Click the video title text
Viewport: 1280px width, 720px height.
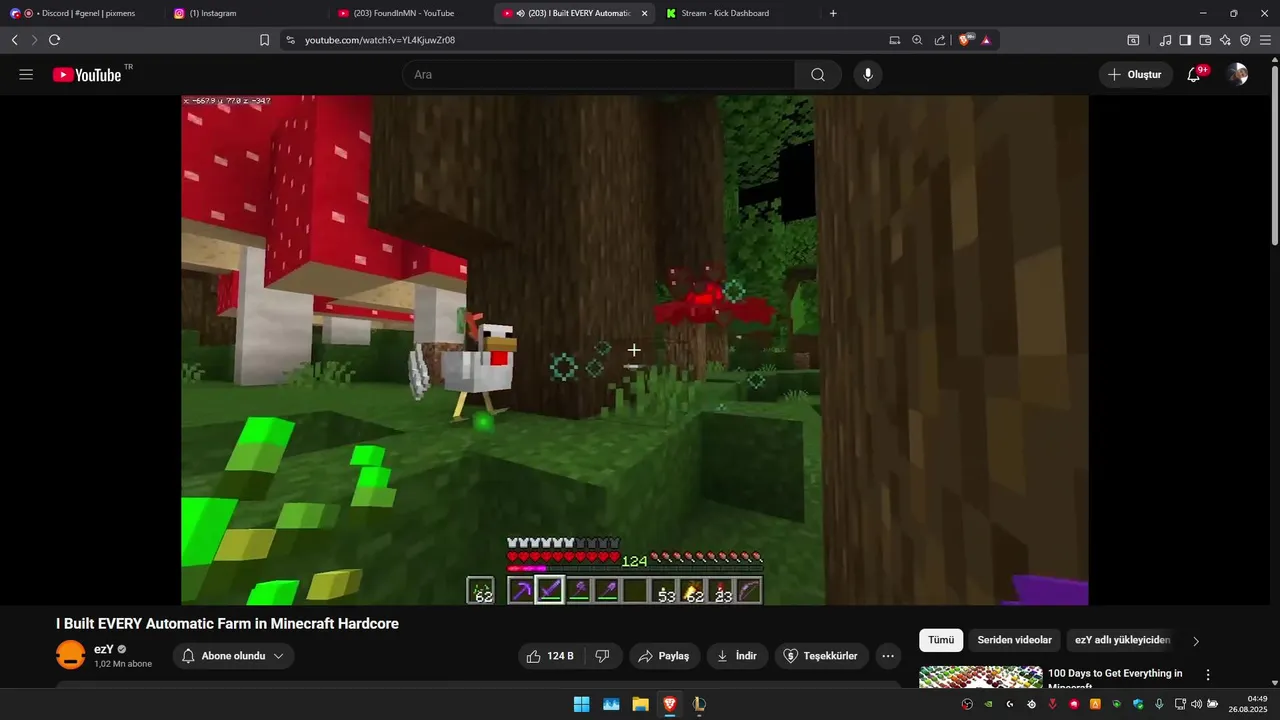pos(227,624)
